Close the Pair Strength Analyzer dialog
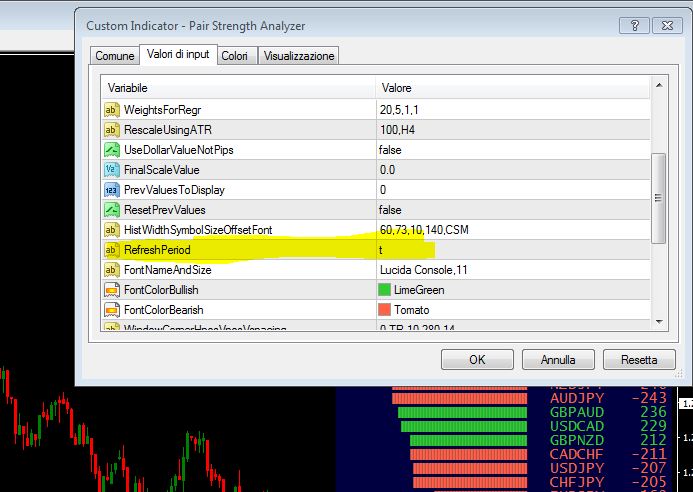 pyautogui.click(x=667, y=26)
